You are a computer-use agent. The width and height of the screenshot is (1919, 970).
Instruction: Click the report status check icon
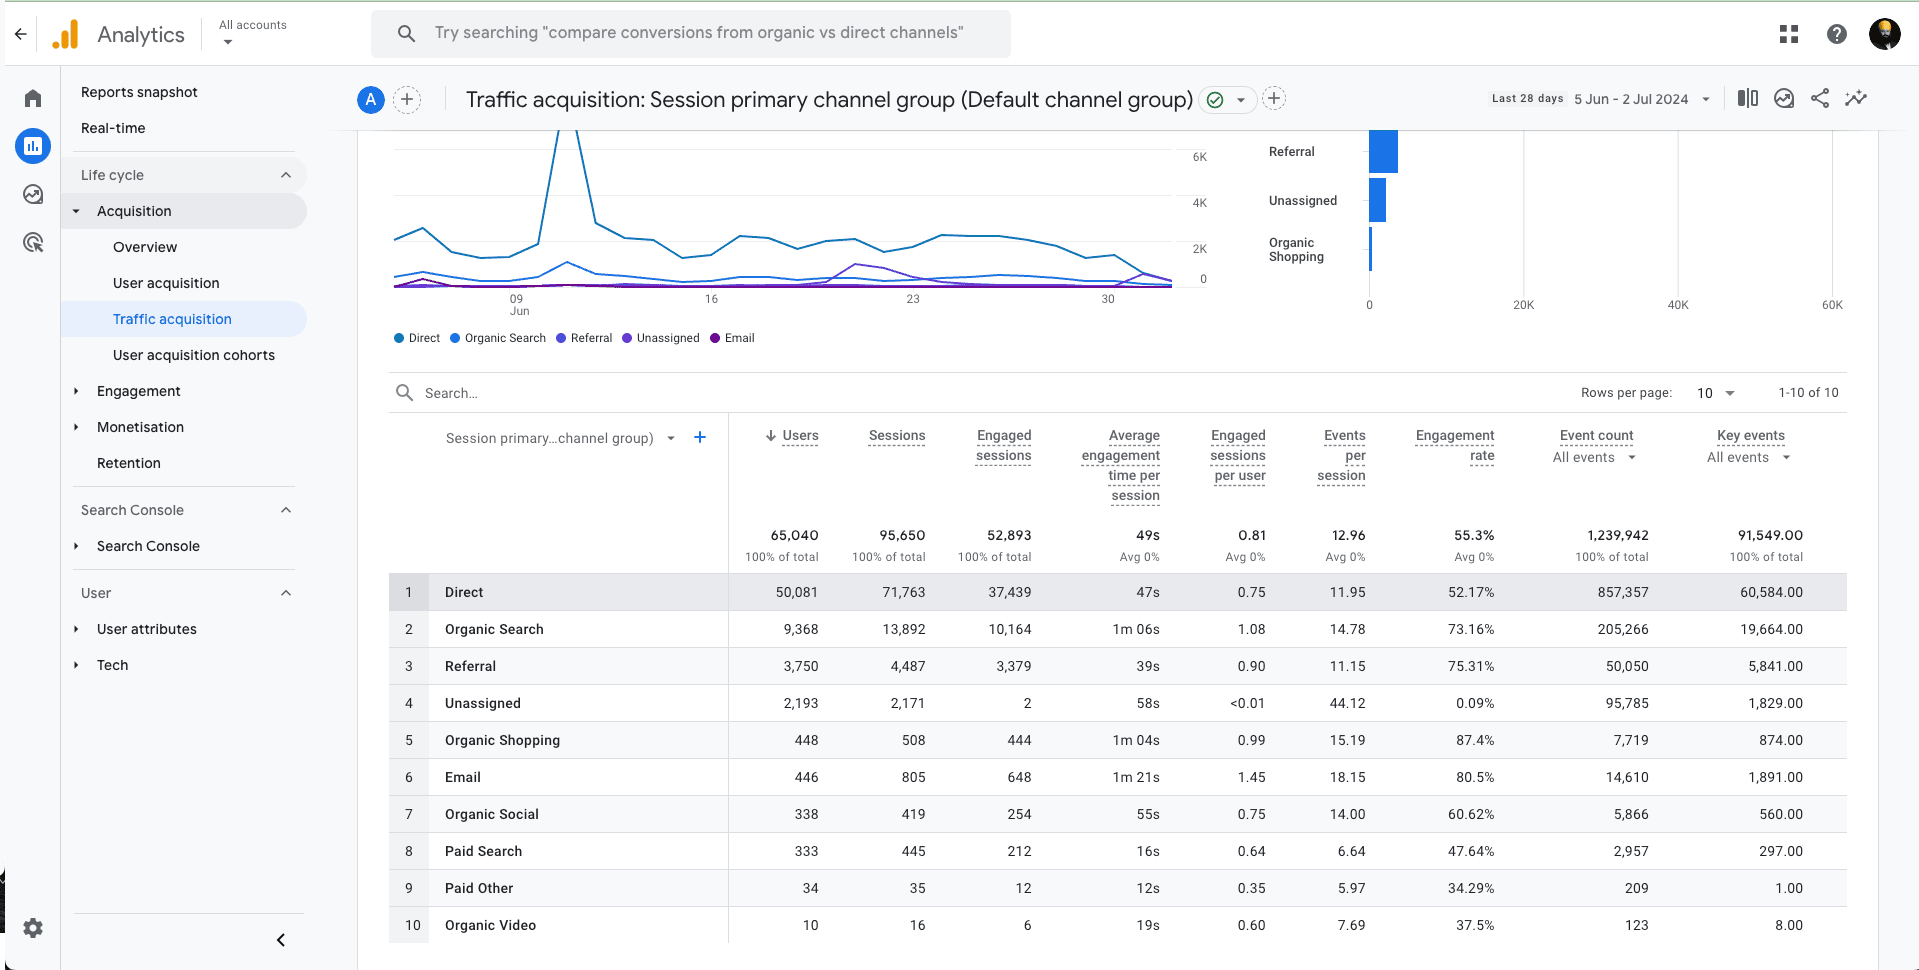click(1215, 100)
